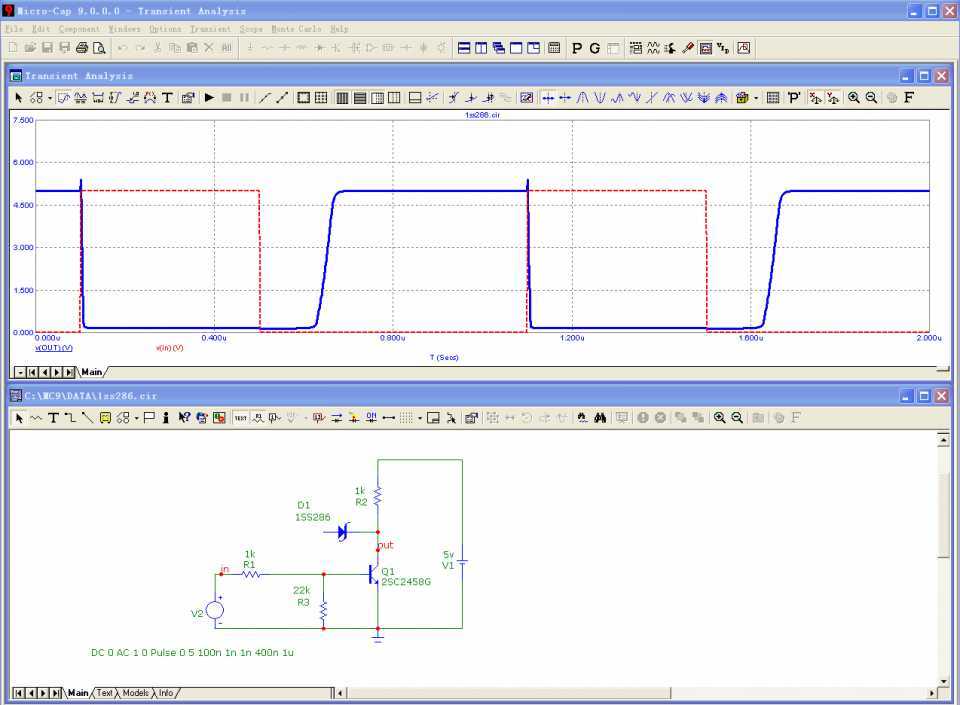Screen dimensions: 960x705
Task: Select the wire tool in schematic toolbar
Action: [70, 417]
